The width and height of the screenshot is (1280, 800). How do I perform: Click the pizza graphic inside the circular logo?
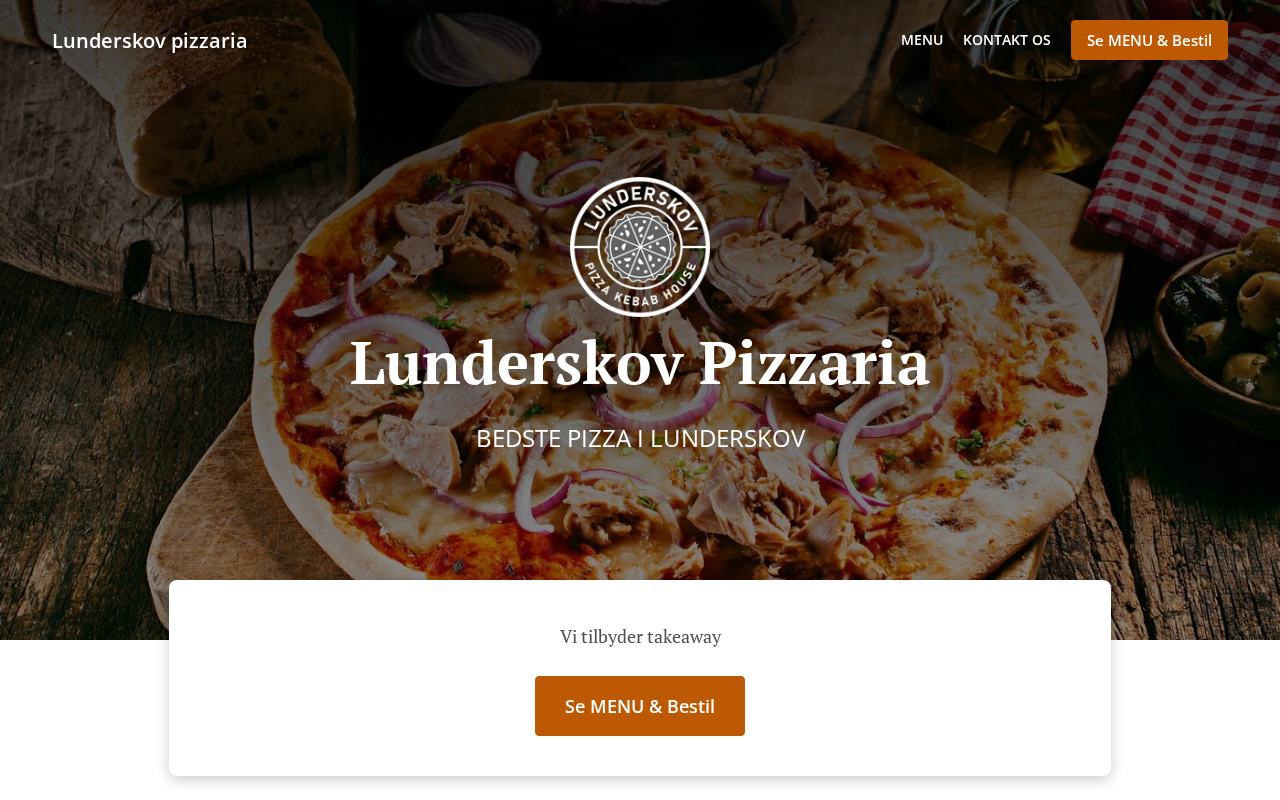pyautogui.click(x=640, y=246)
